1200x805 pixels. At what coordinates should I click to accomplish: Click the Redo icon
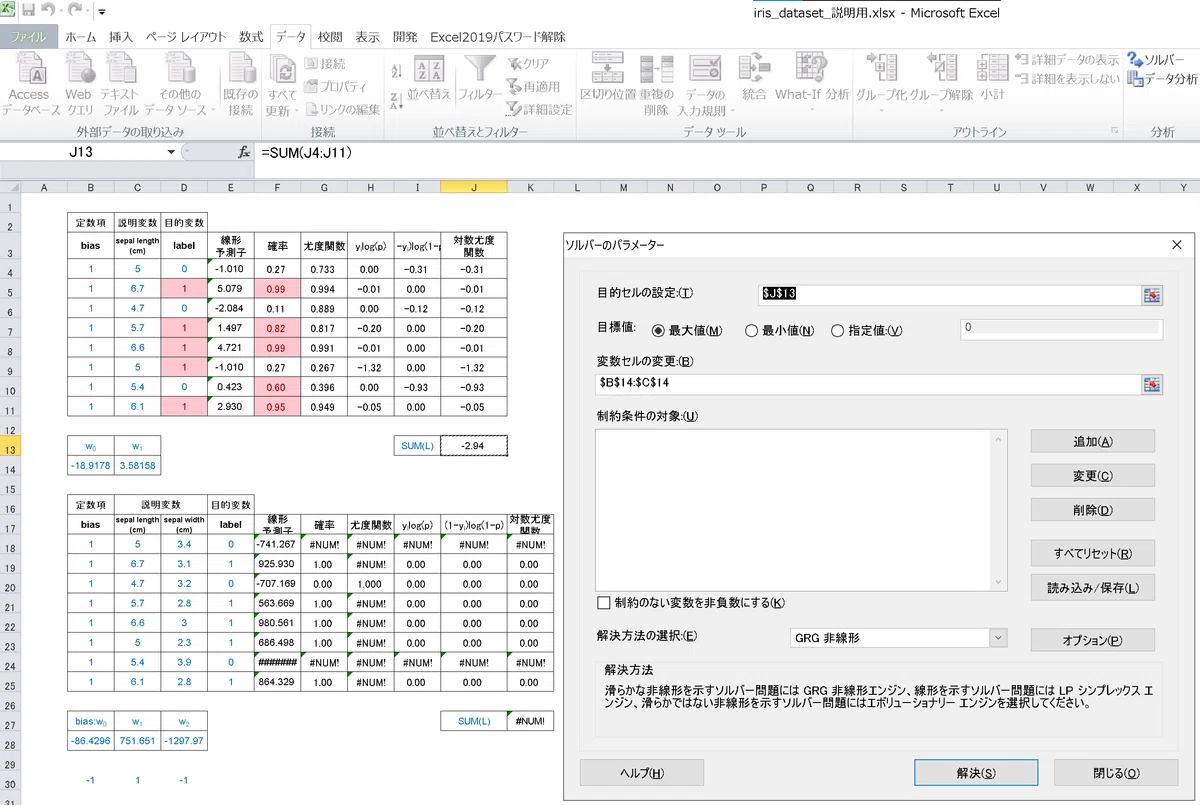(x=76, y=11)
